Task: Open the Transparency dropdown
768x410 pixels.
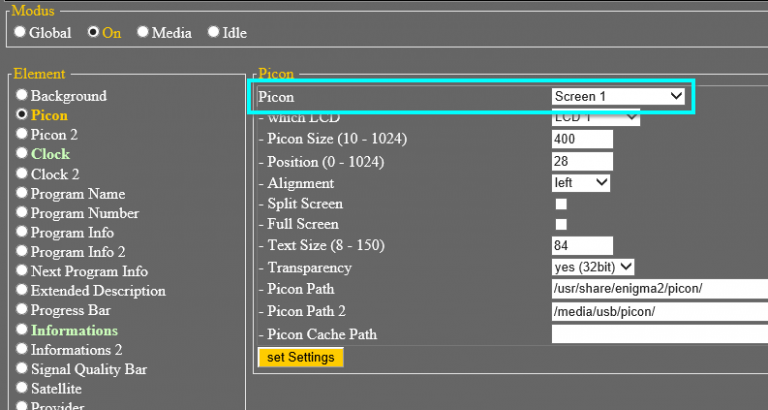Action: pyautogui.click(x=593, y=267)
